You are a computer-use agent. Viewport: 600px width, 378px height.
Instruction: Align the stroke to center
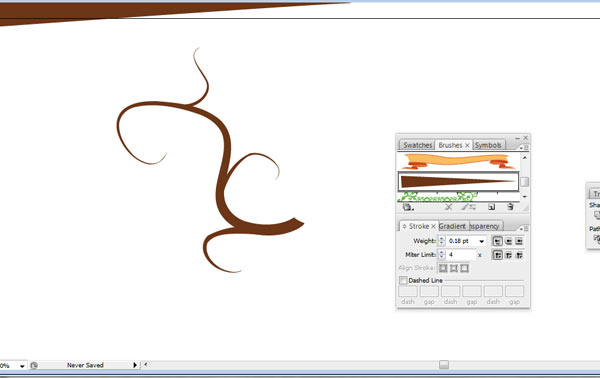coord(443,268)
